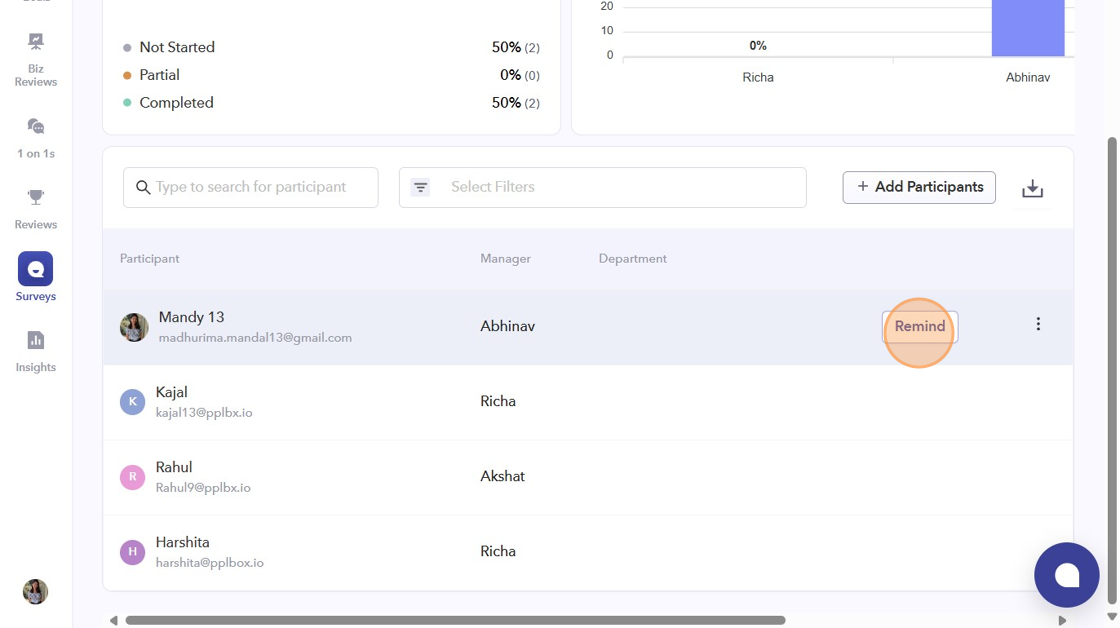Click manager Abhinav in Mandy's row
Viewport: 1120px width, 628px height.
point(507,327)
